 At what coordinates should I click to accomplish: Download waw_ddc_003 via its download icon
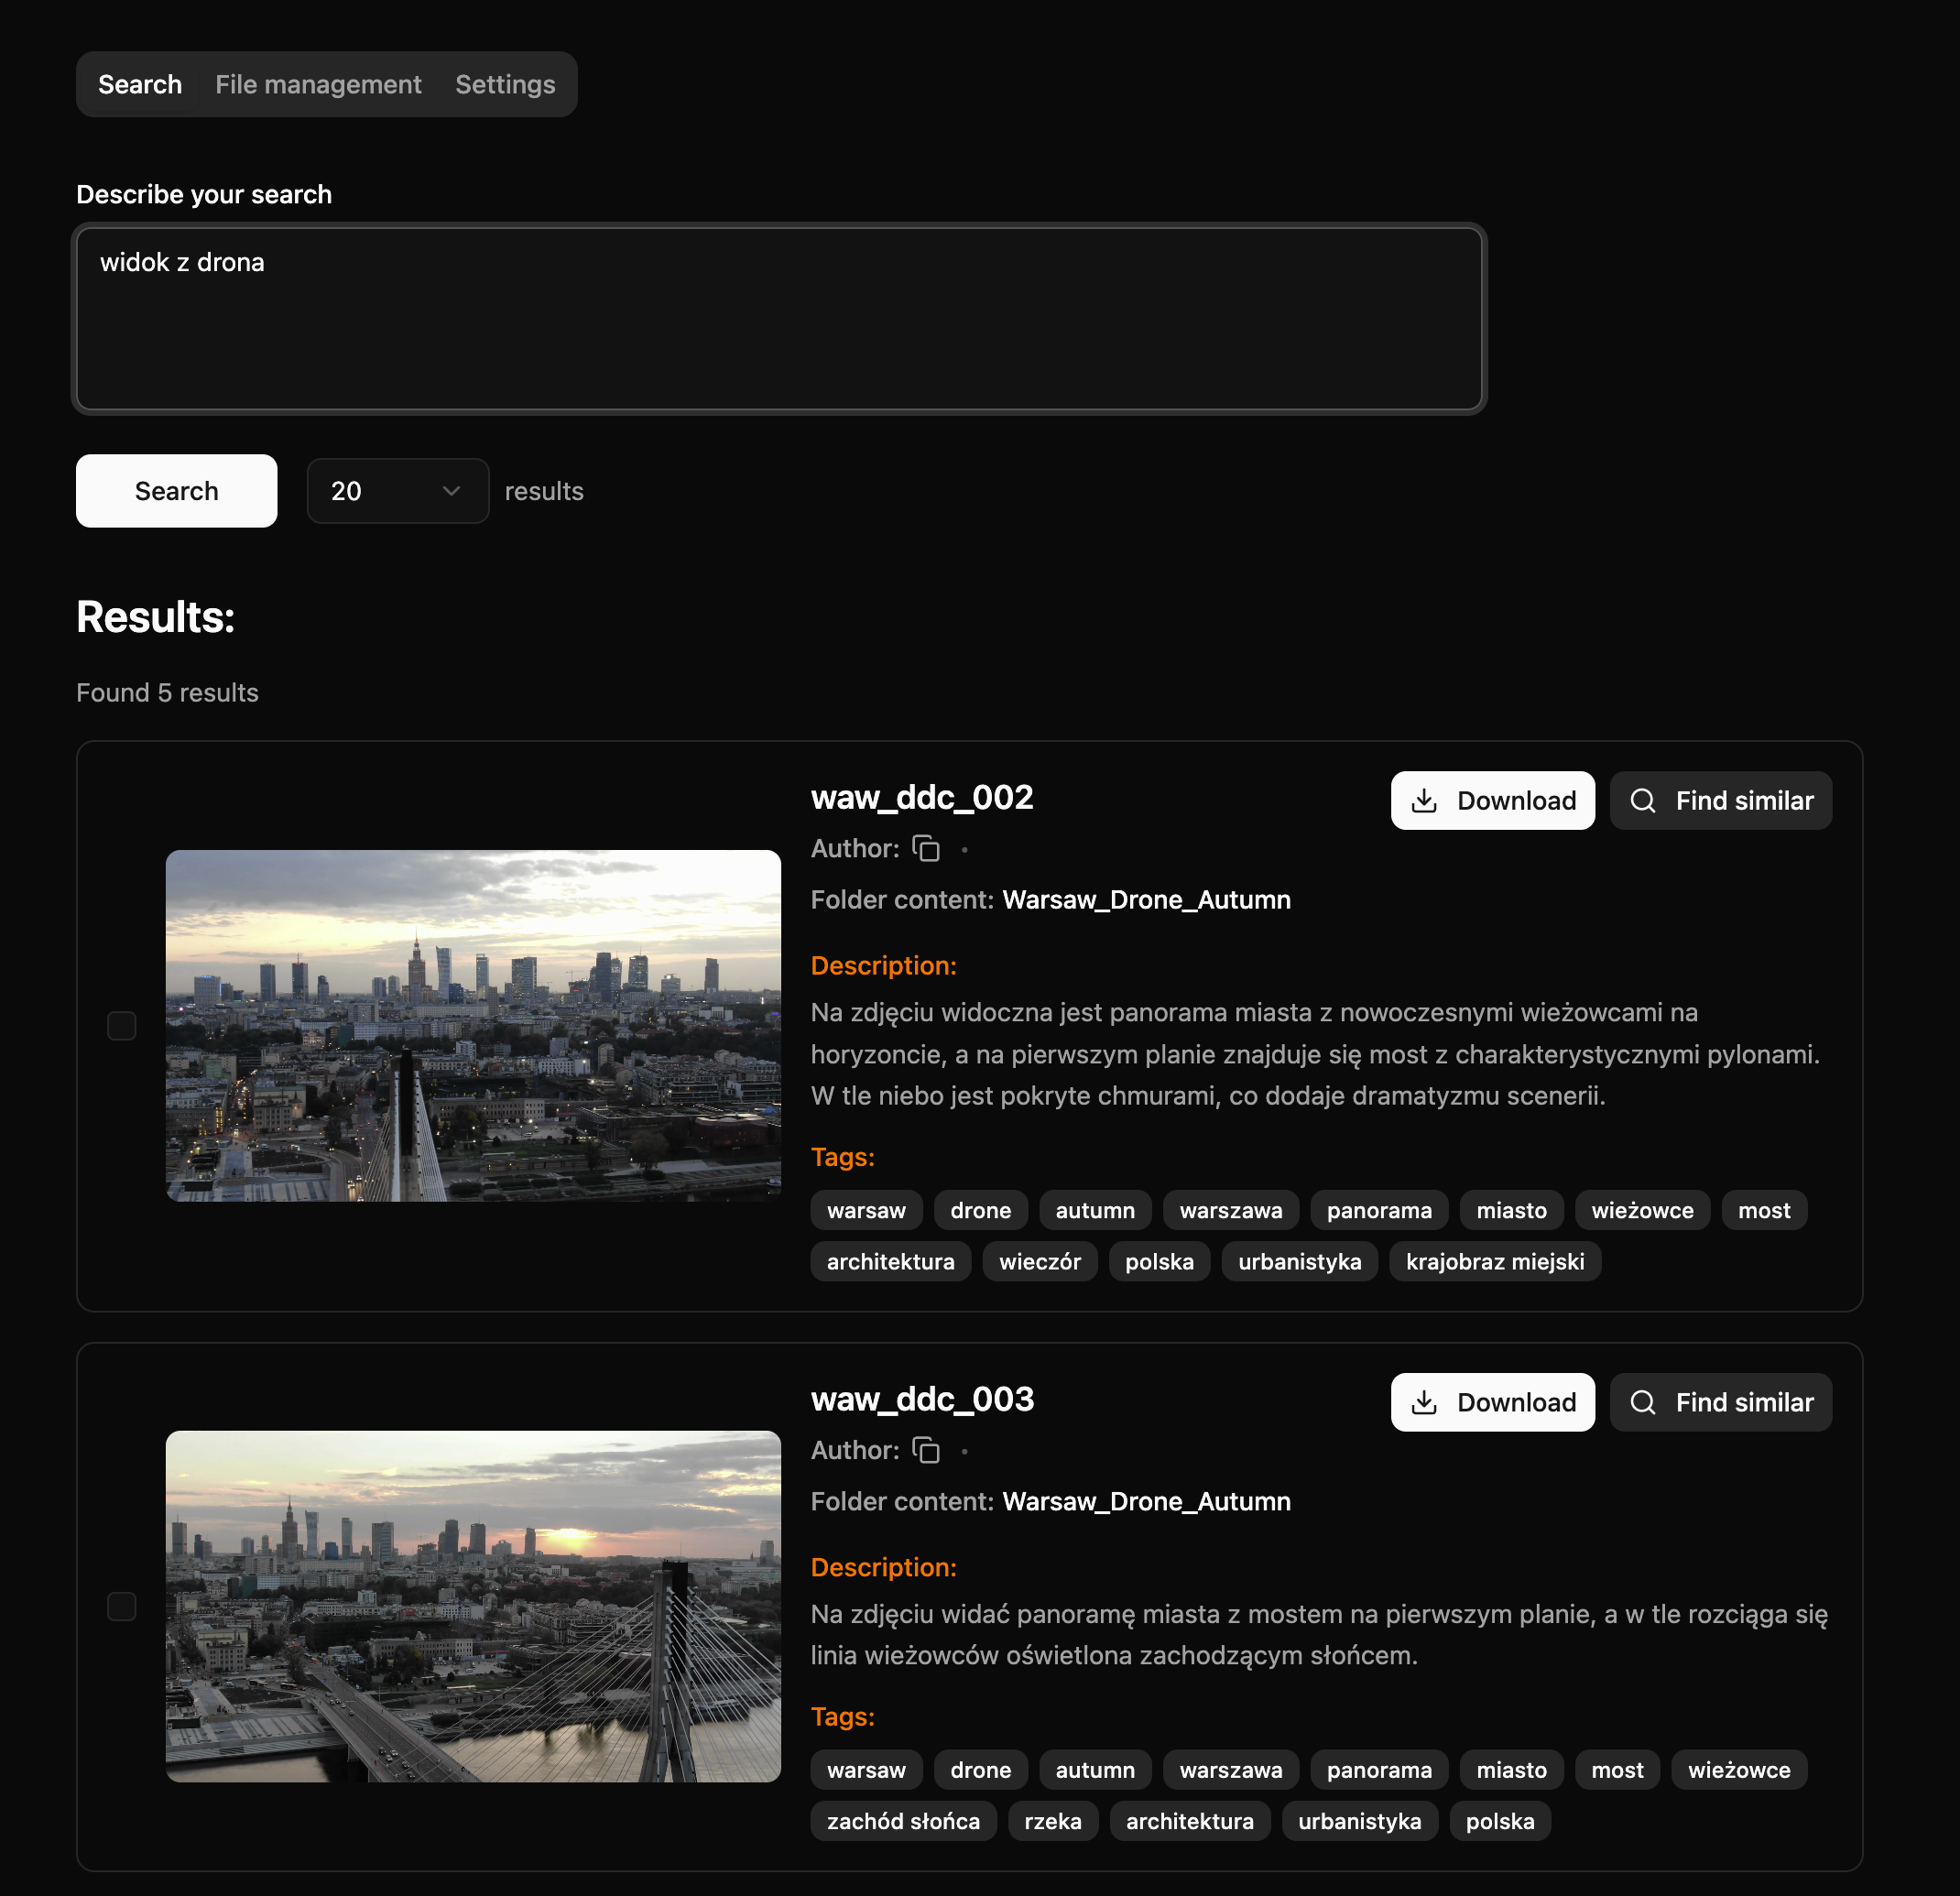1424,1403
